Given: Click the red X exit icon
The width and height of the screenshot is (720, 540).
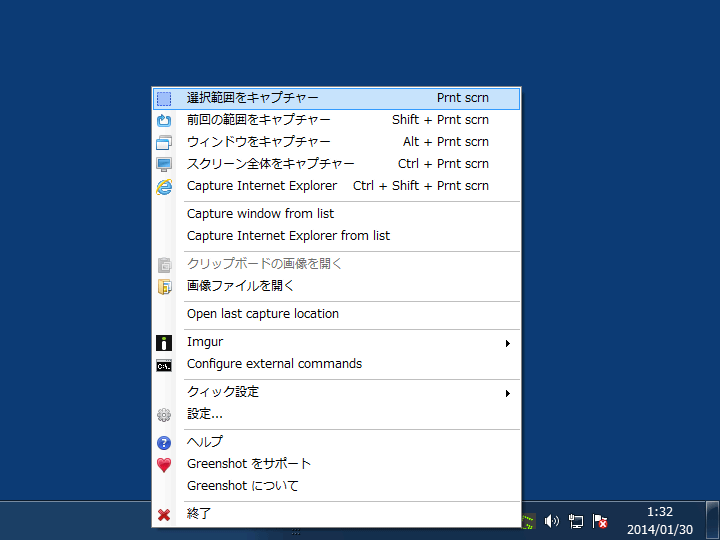Looking at the screenshot, I should click(x=165, y=515).
